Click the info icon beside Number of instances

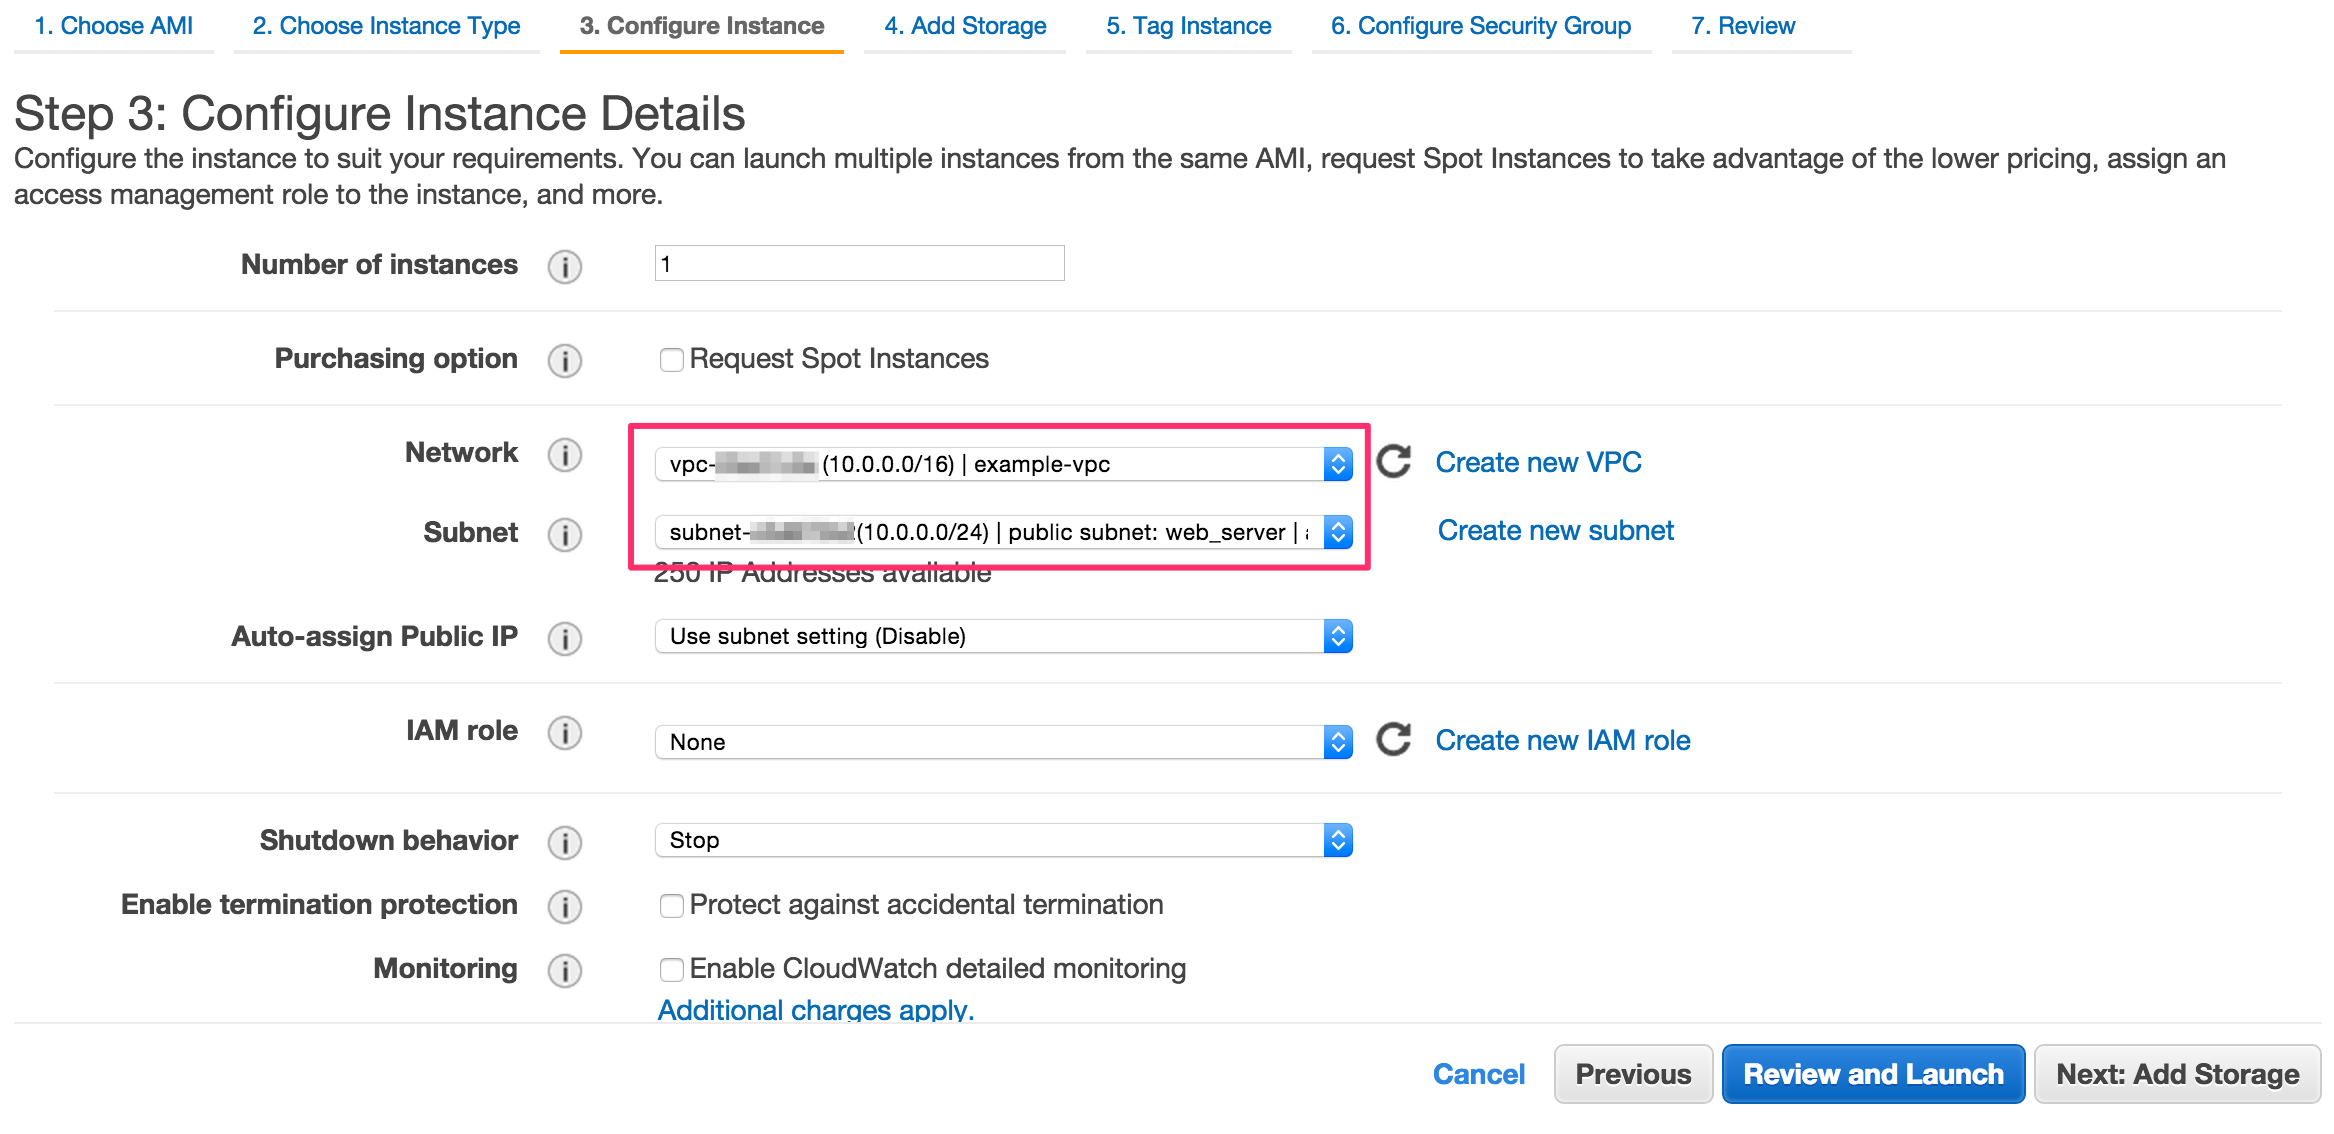coord(564,266)
